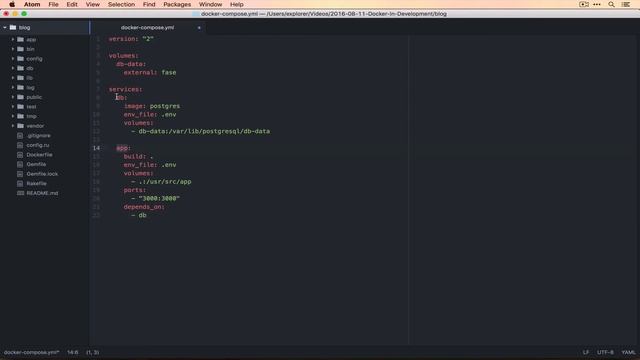Open the Window menu

[210, 4]
